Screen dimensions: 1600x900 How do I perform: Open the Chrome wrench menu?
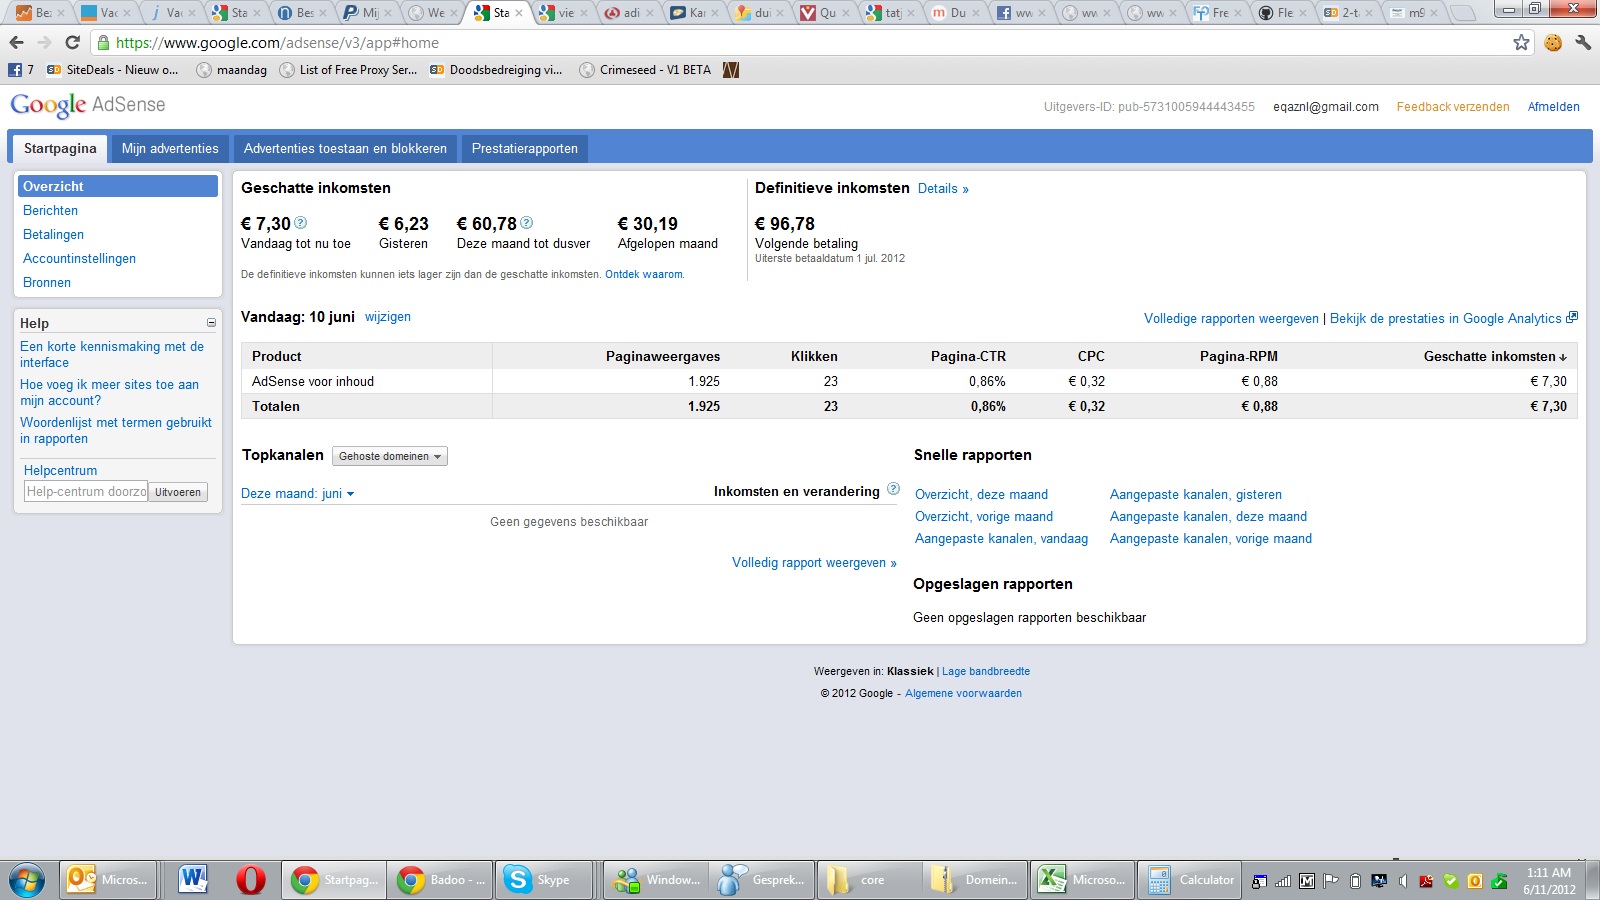(1583, 42)
